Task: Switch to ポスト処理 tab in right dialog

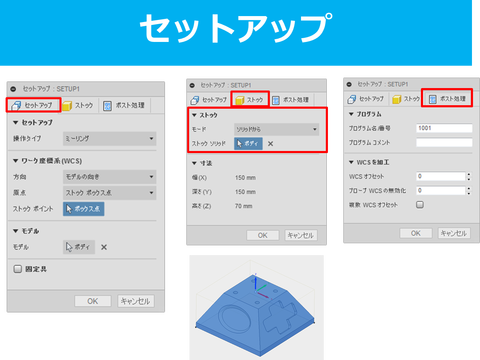Action: point(447,98)
